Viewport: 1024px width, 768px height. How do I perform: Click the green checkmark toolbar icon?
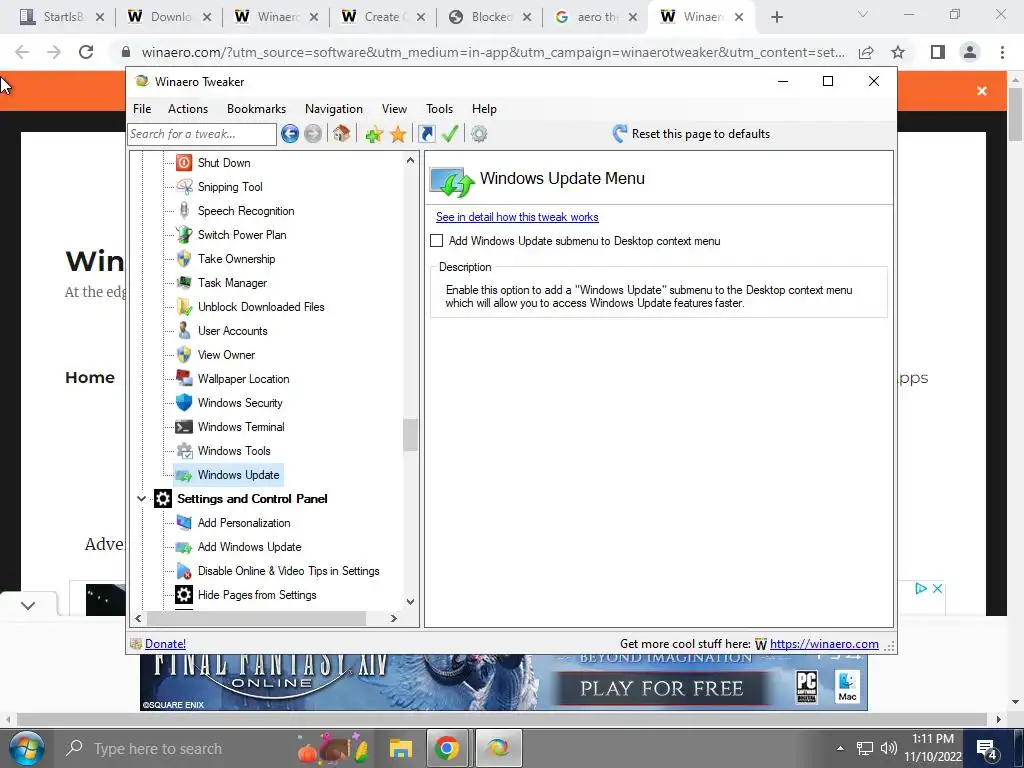pos(450,134)
